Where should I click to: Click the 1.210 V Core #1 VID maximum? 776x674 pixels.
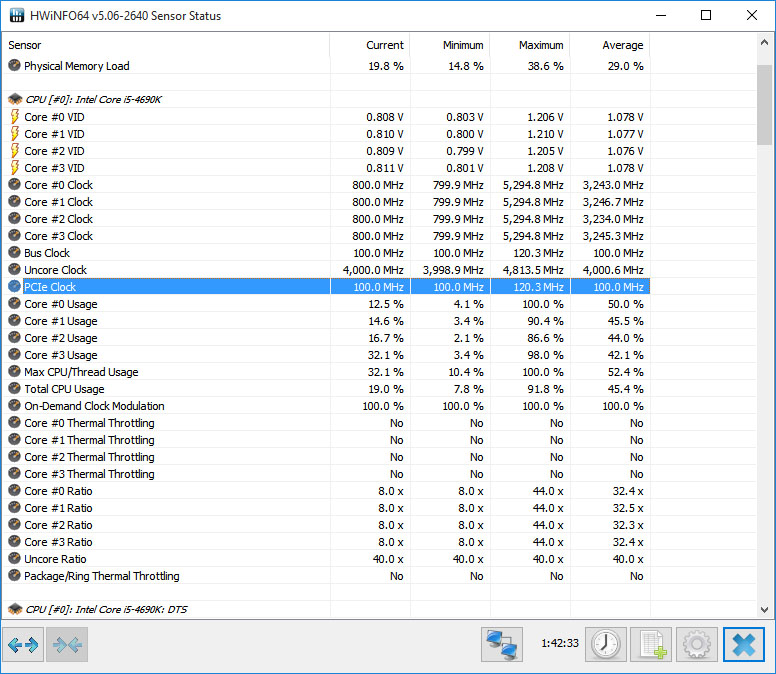(x=545, y=134)
